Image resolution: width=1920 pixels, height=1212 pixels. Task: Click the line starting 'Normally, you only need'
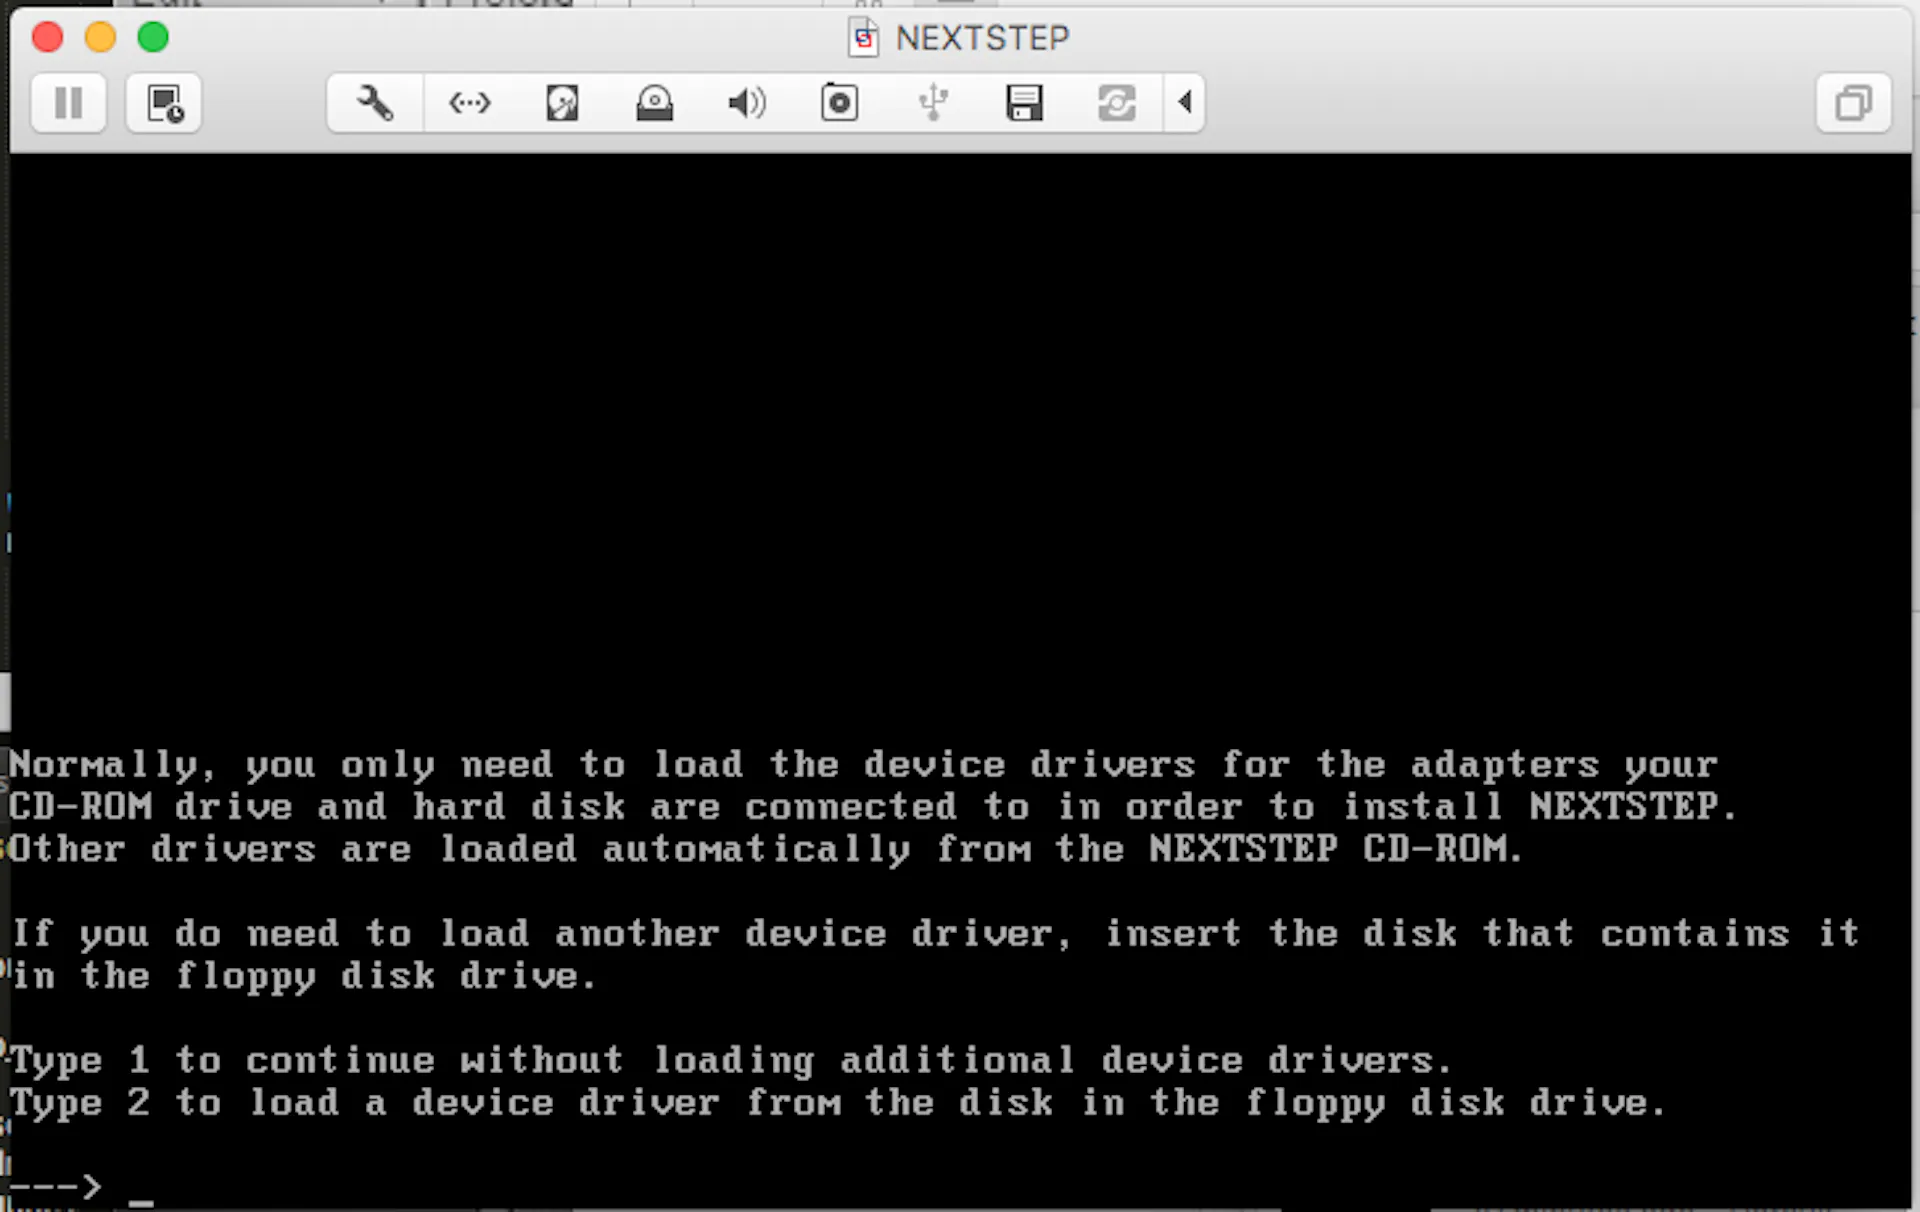click(x=863, y=765)
